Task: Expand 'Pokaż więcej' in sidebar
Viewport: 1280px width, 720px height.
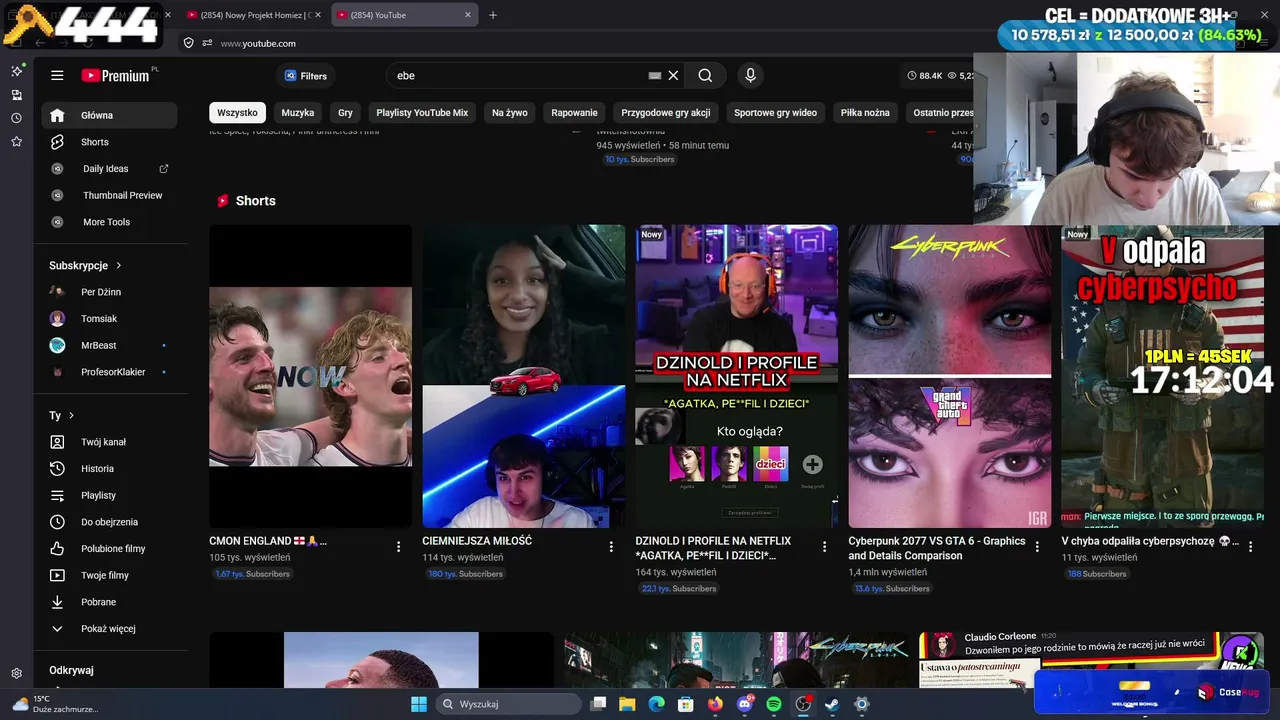Action: pos(109,629)
